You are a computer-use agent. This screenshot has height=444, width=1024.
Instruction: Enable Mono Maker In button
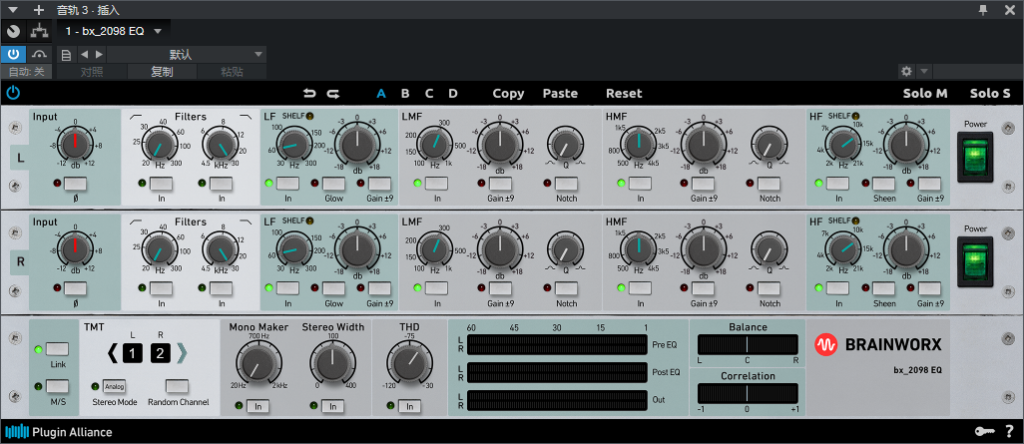click(259, 407)
